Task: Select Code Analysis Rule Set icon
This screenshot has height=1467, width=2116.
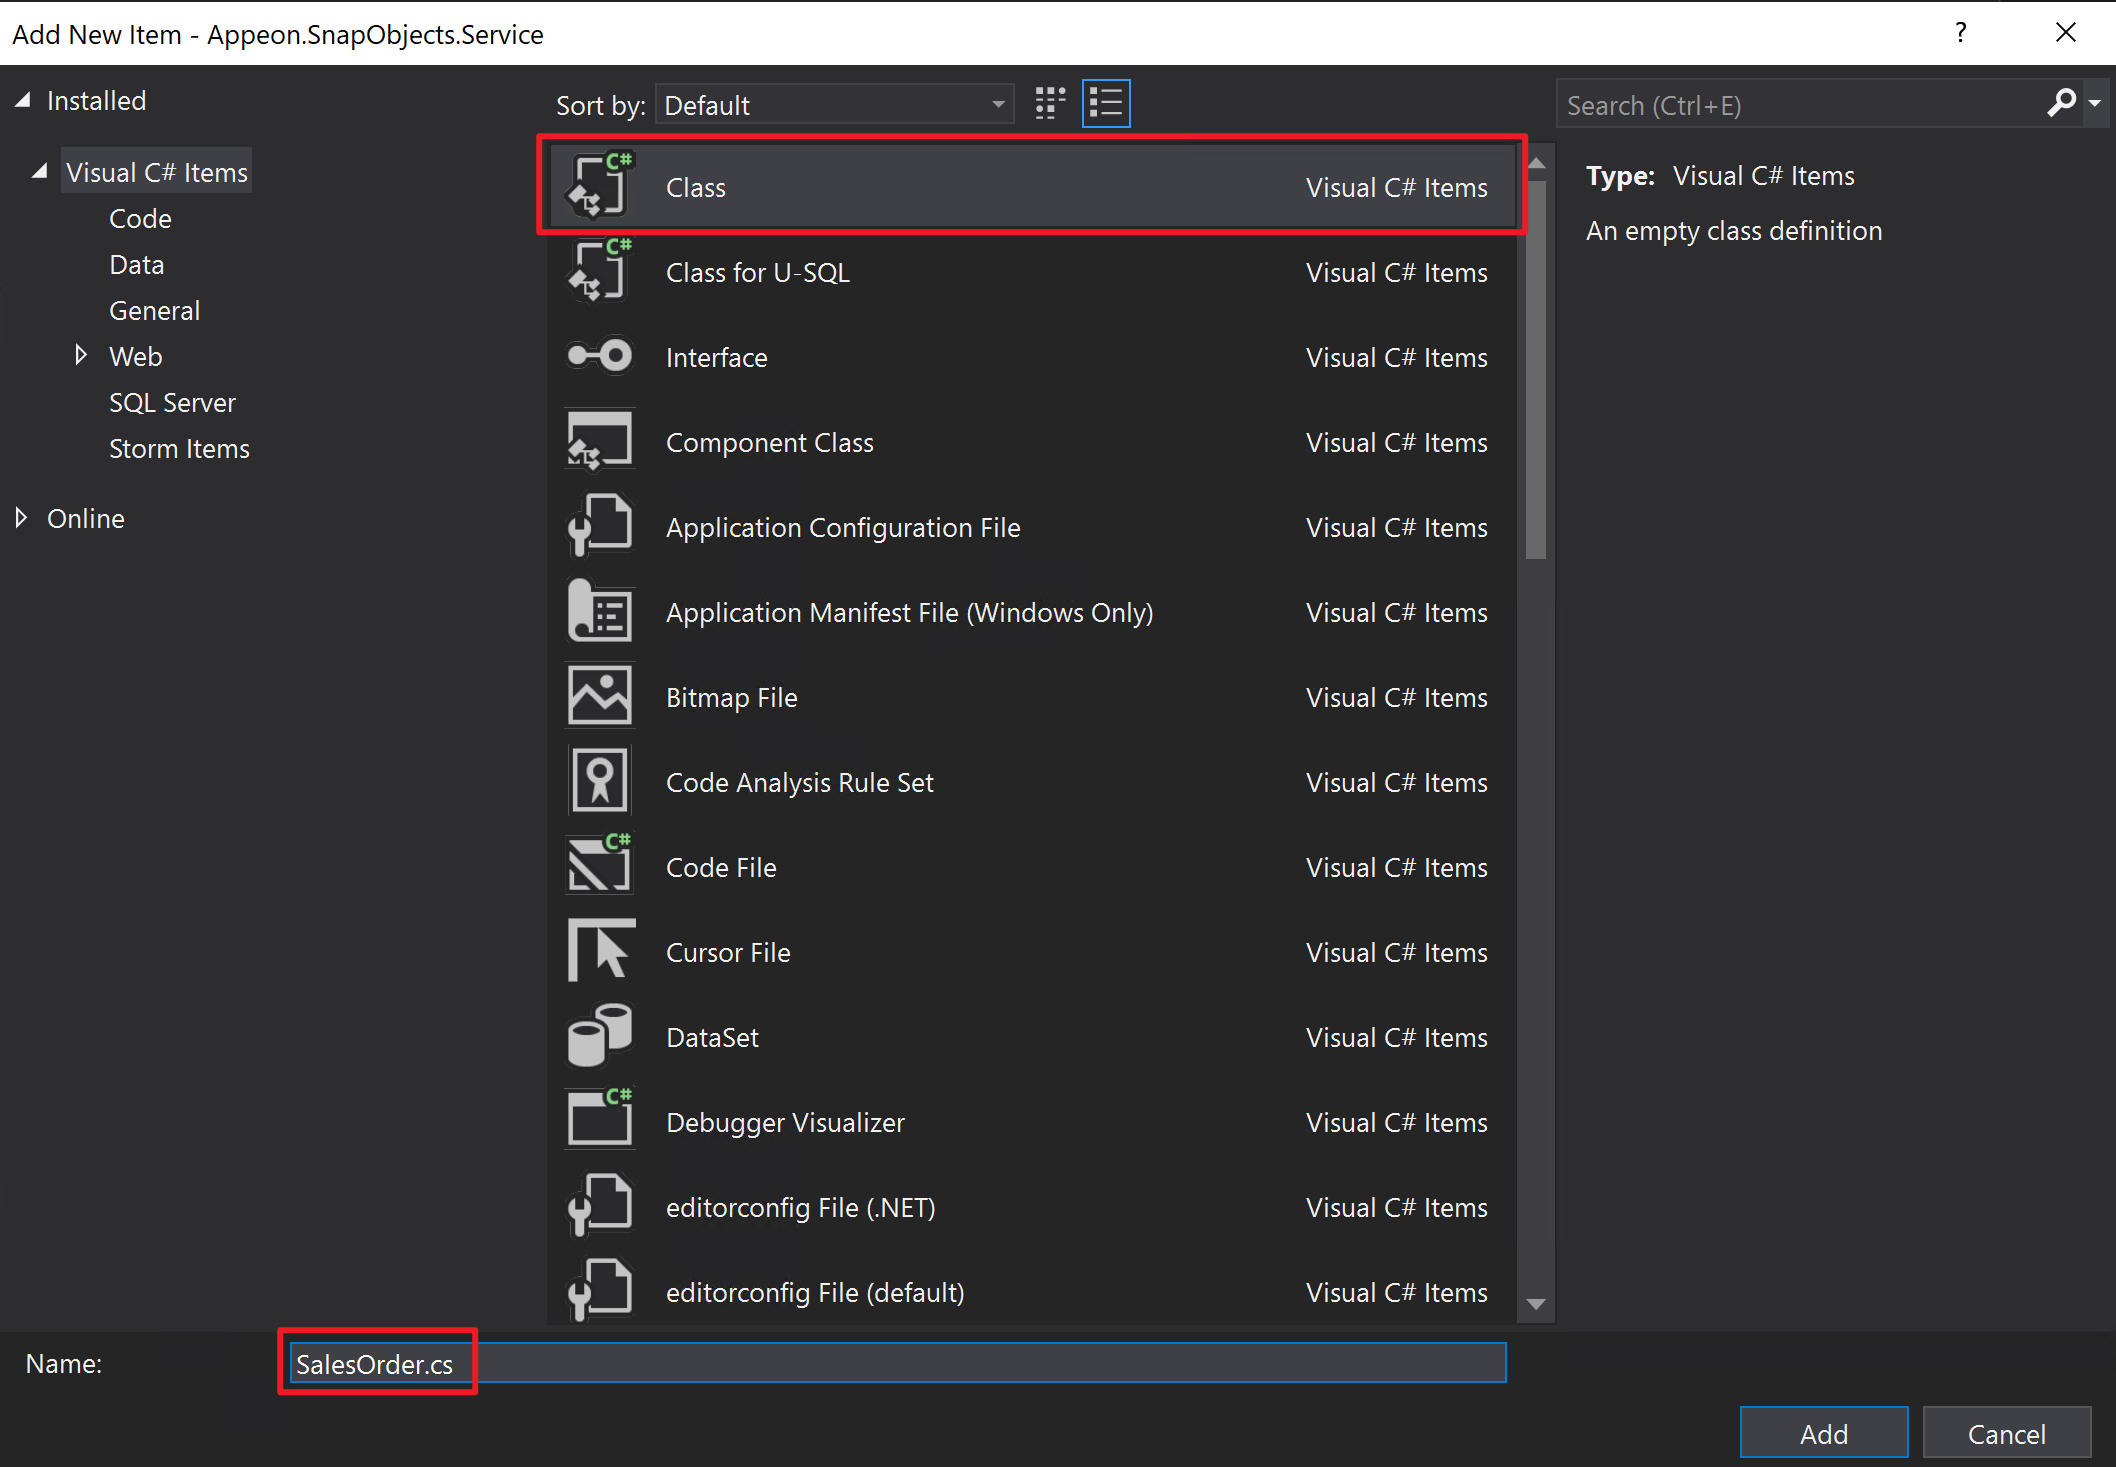Action: (x=599, y=781)
